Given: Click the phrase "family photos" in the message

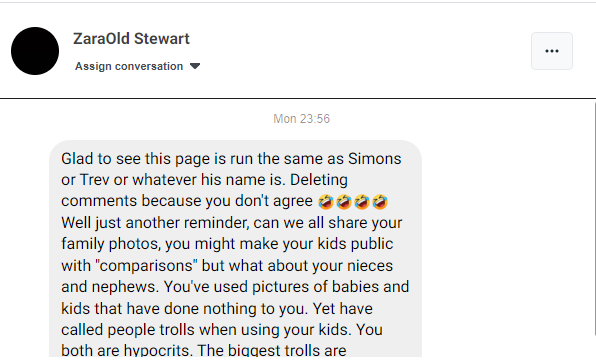Looking at the screenshot, I should tap(110, 244).
